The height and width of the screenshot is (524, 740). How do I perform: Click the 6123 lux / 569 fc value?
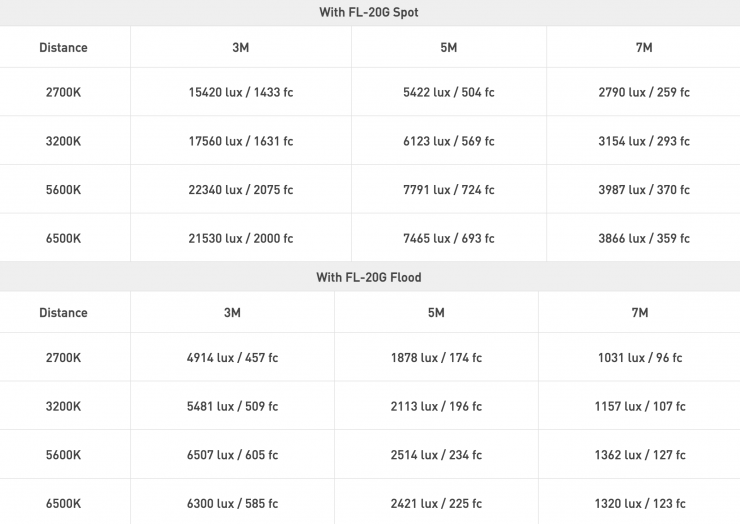tap(448, 141)
